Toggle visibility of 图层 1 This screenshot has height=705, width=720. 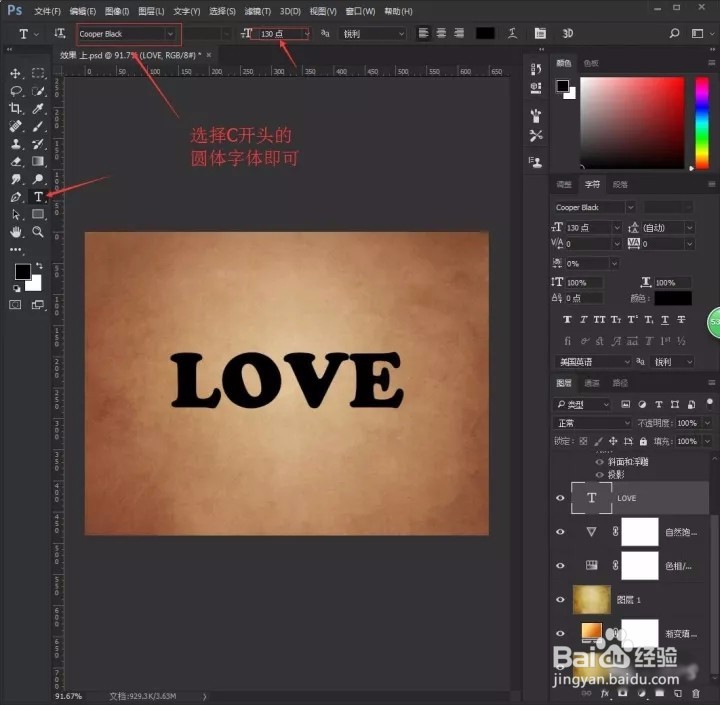click(x=560, y=599)
